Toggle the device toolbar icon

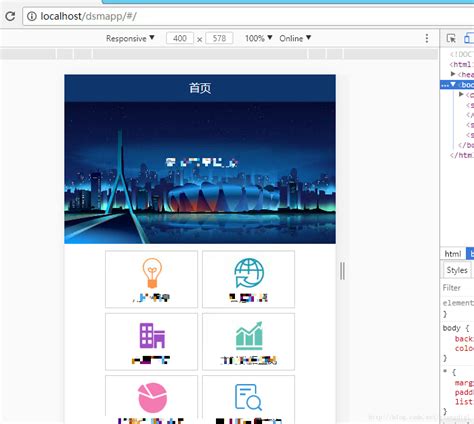(469, 38)
